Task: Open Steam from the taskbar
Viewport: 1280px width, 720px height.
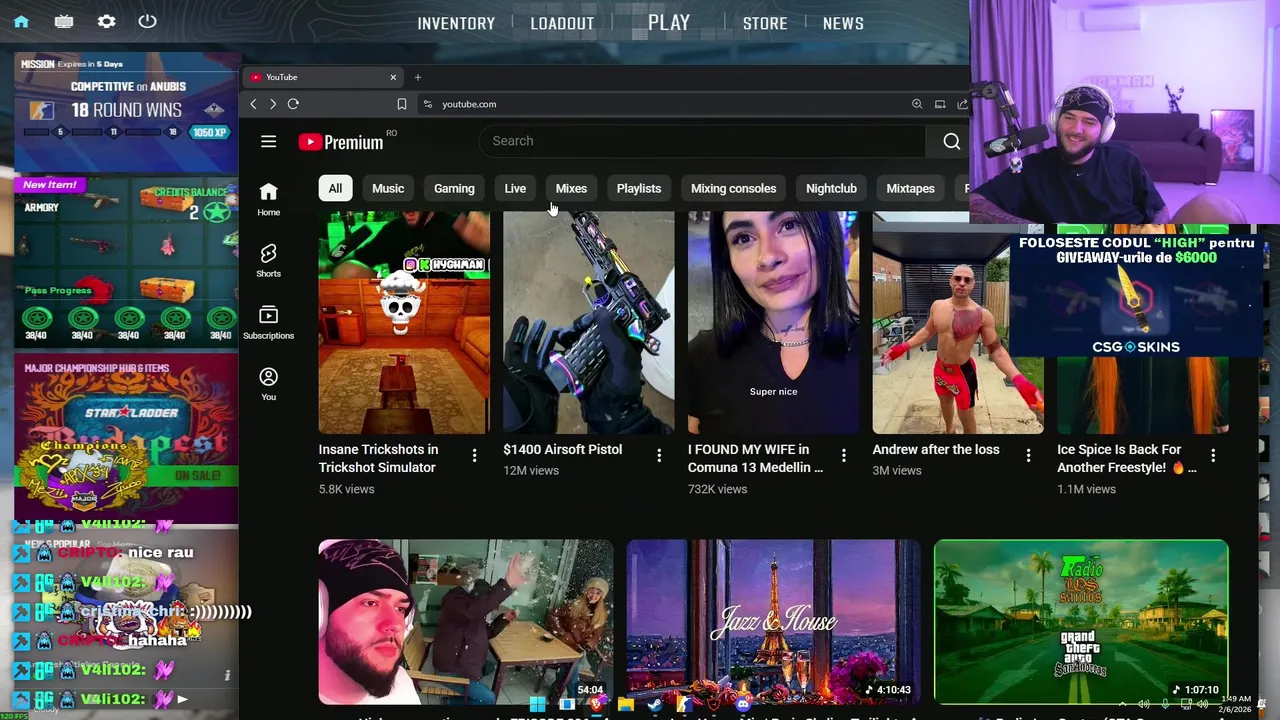Action: 654,703
